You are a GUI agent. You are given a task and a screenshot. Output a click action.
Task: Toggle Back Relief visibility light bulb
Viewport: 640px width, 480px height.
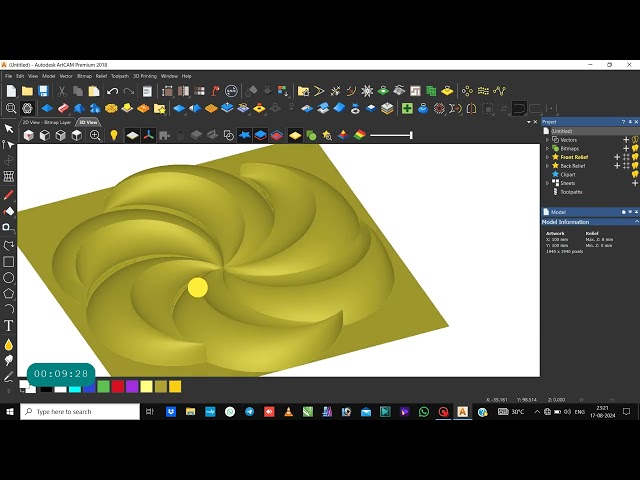(x=635, y=166)
